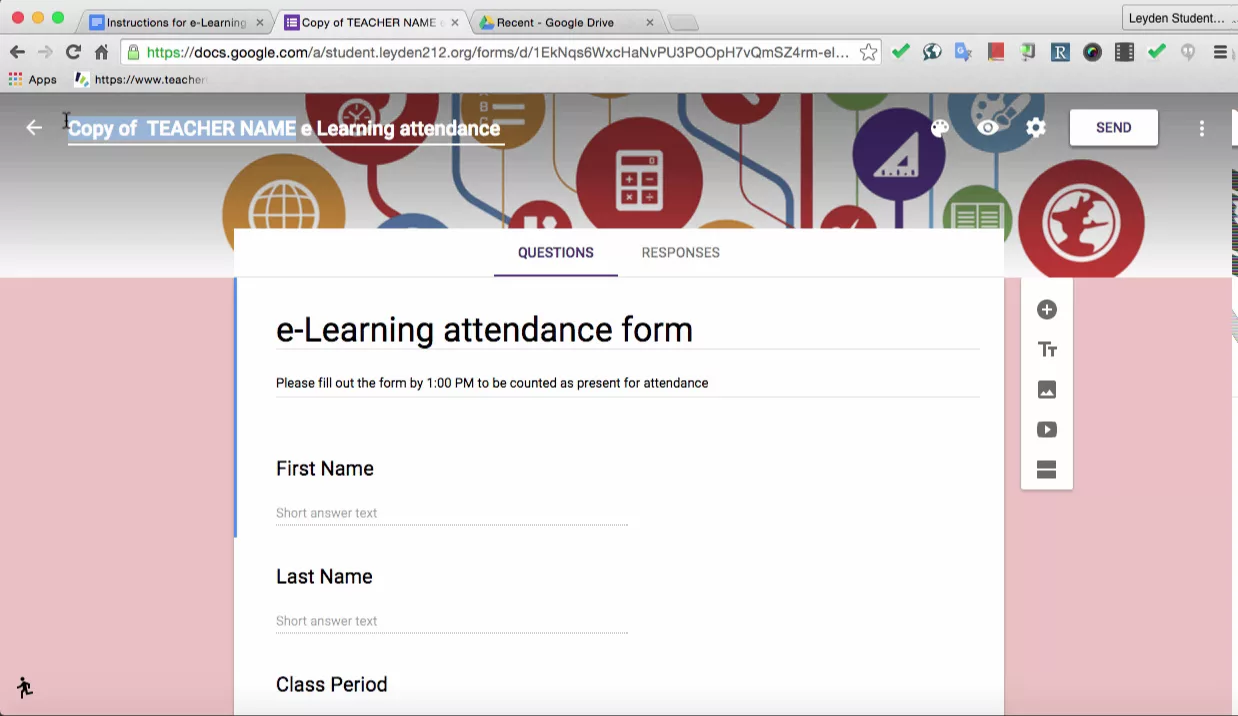Viewport: 1238px width, 716px height.
Task: Switch to the RESPONSES tab
Action: [681, 253]
